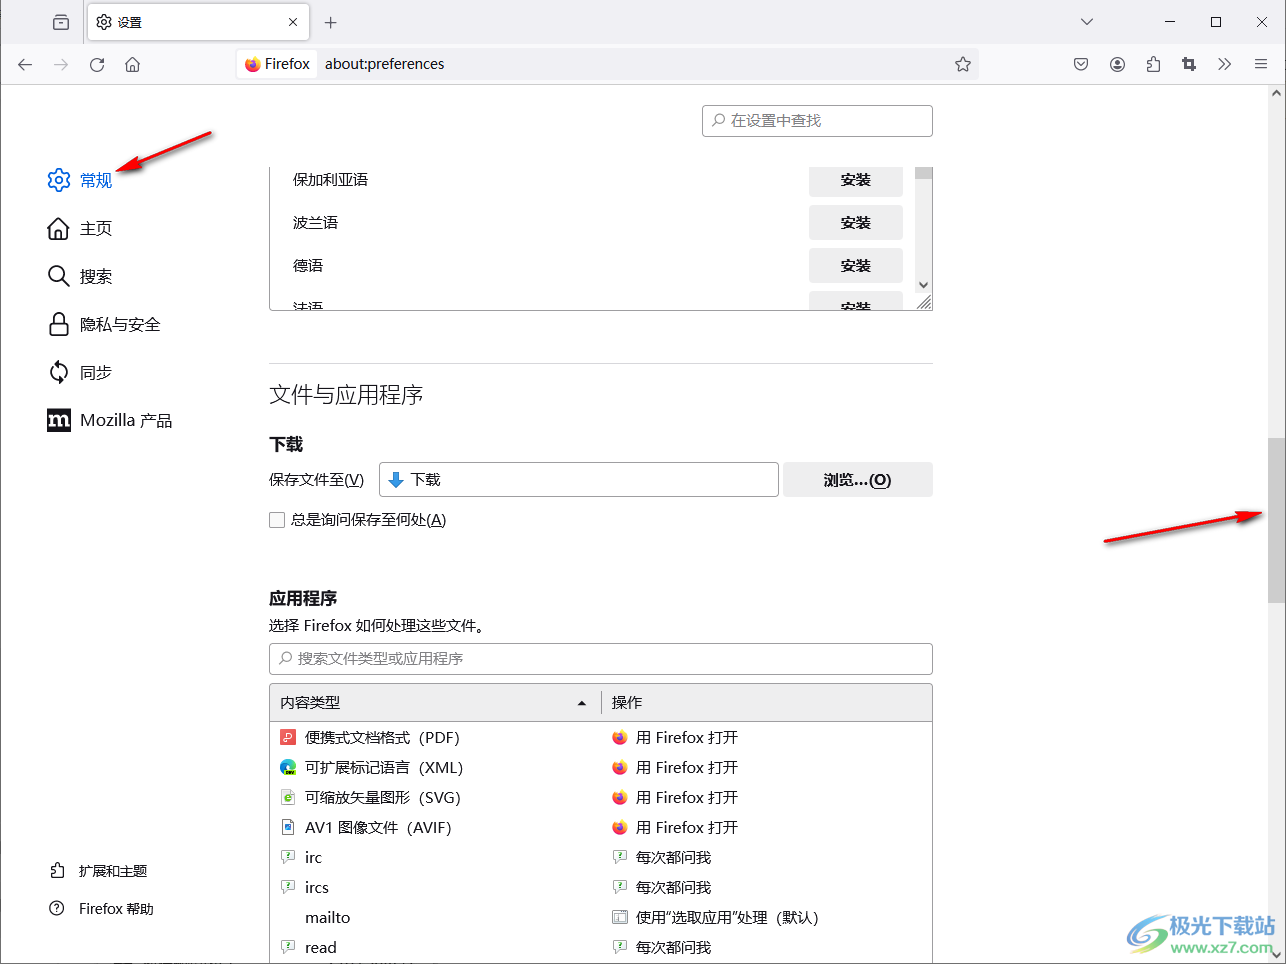Open the application hamburger menu
1286x964 pixels.
tap(1261, 64)
